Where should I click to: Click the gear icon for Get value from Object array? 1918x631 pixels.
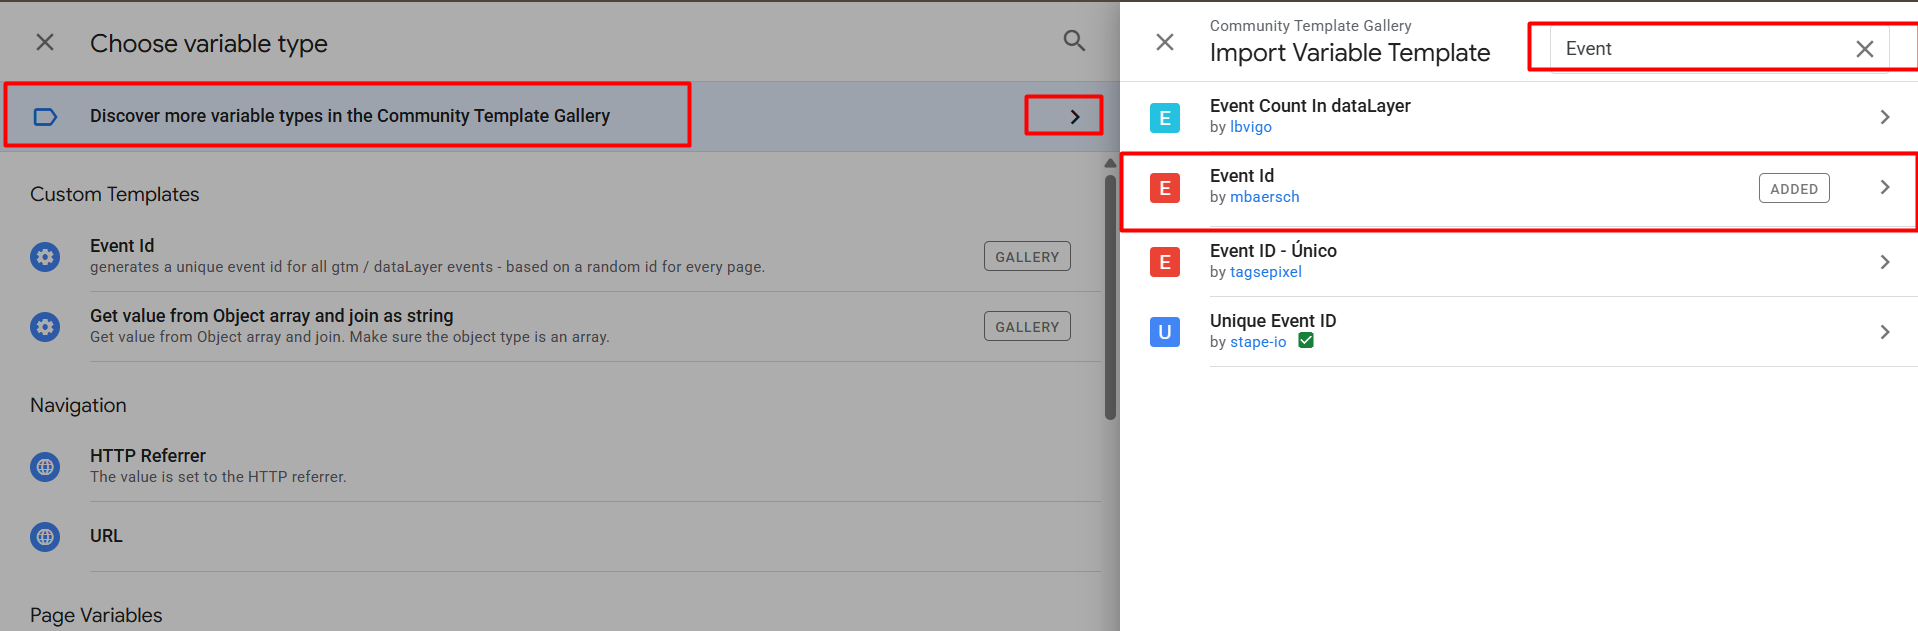[x=45, y=327]
